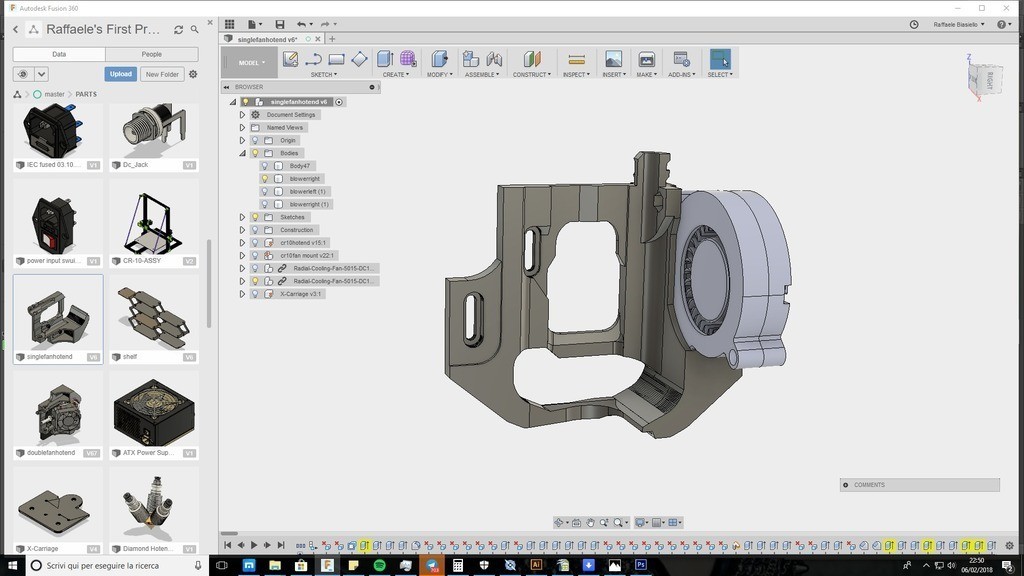Collapse the Bodies folder in the browser
The width and height of the screenshot is (1024, 576).
[x=241, y=153]
